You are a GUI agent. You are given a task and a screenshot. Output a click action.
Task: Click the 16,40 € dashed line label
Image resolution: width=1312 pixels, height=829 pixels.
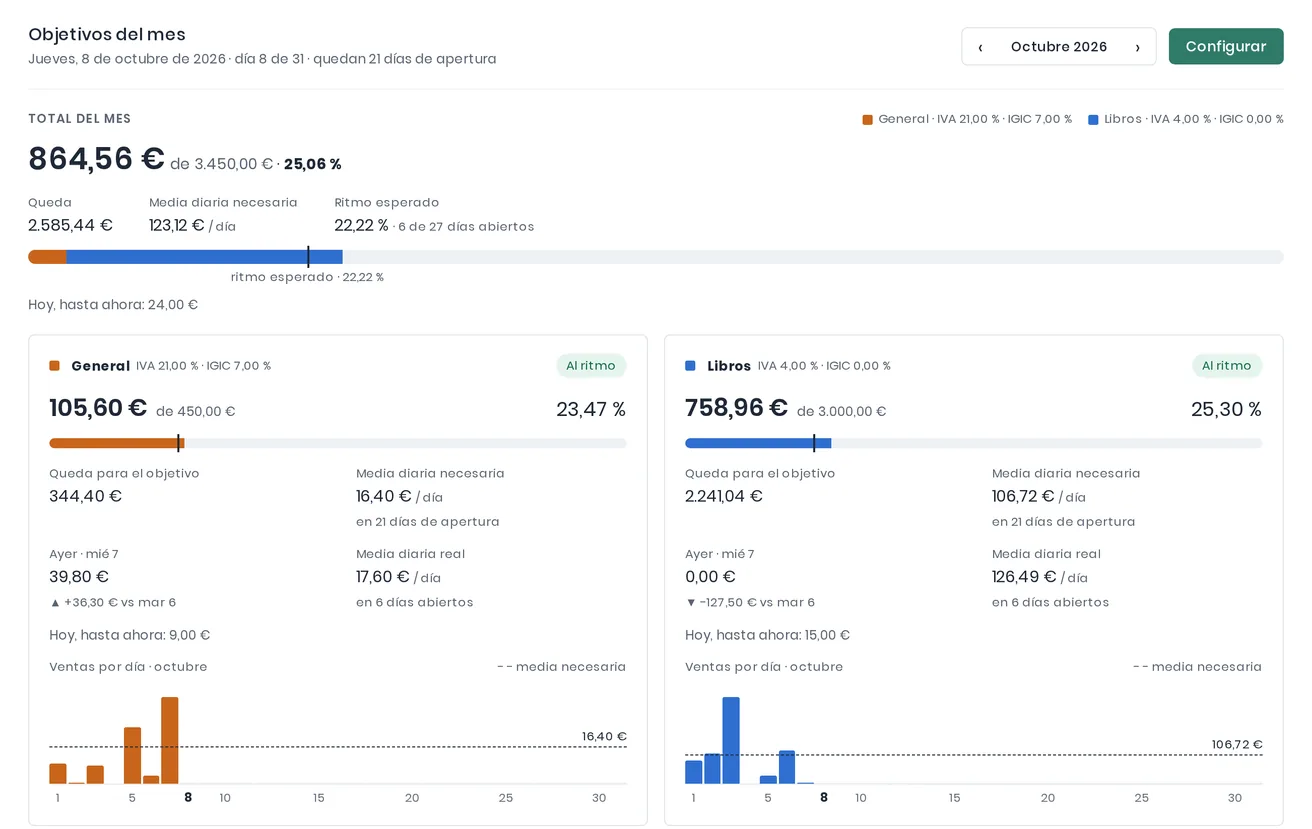[604, 736]
